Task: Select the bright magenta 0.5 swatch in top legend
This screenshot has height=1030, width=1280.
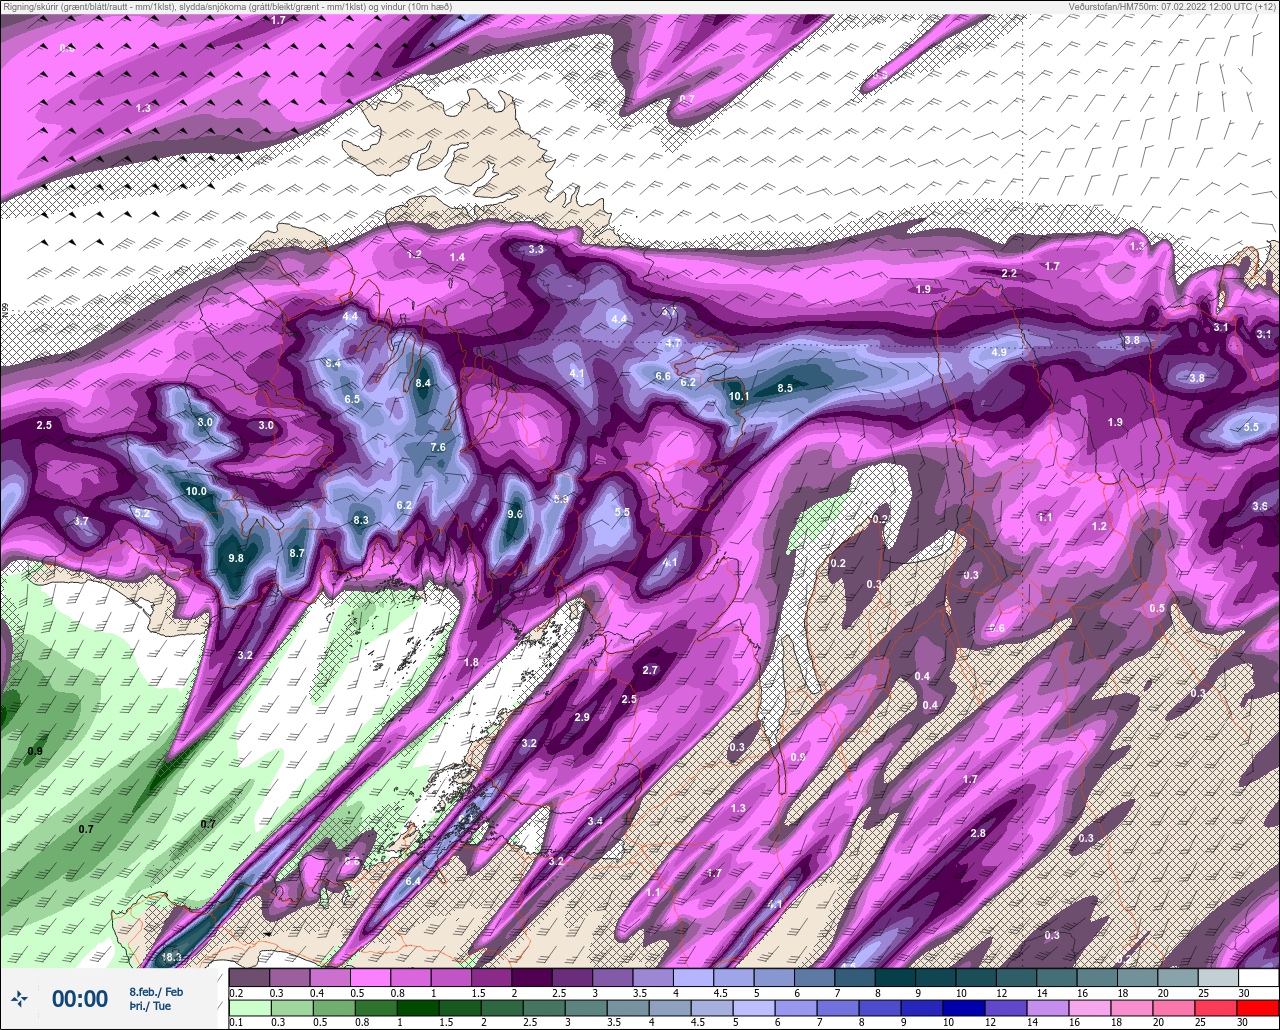Action: click(370, 977)
